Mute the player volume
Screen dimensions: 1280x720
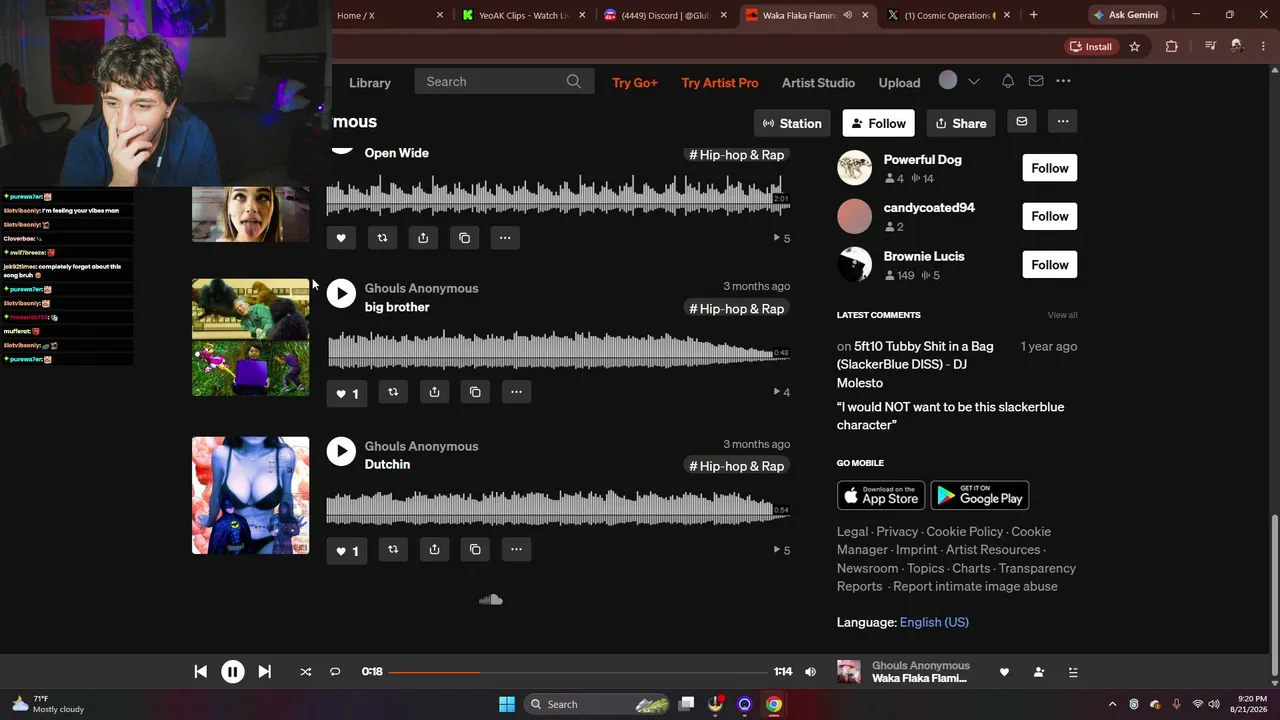[x=810, y=672]
